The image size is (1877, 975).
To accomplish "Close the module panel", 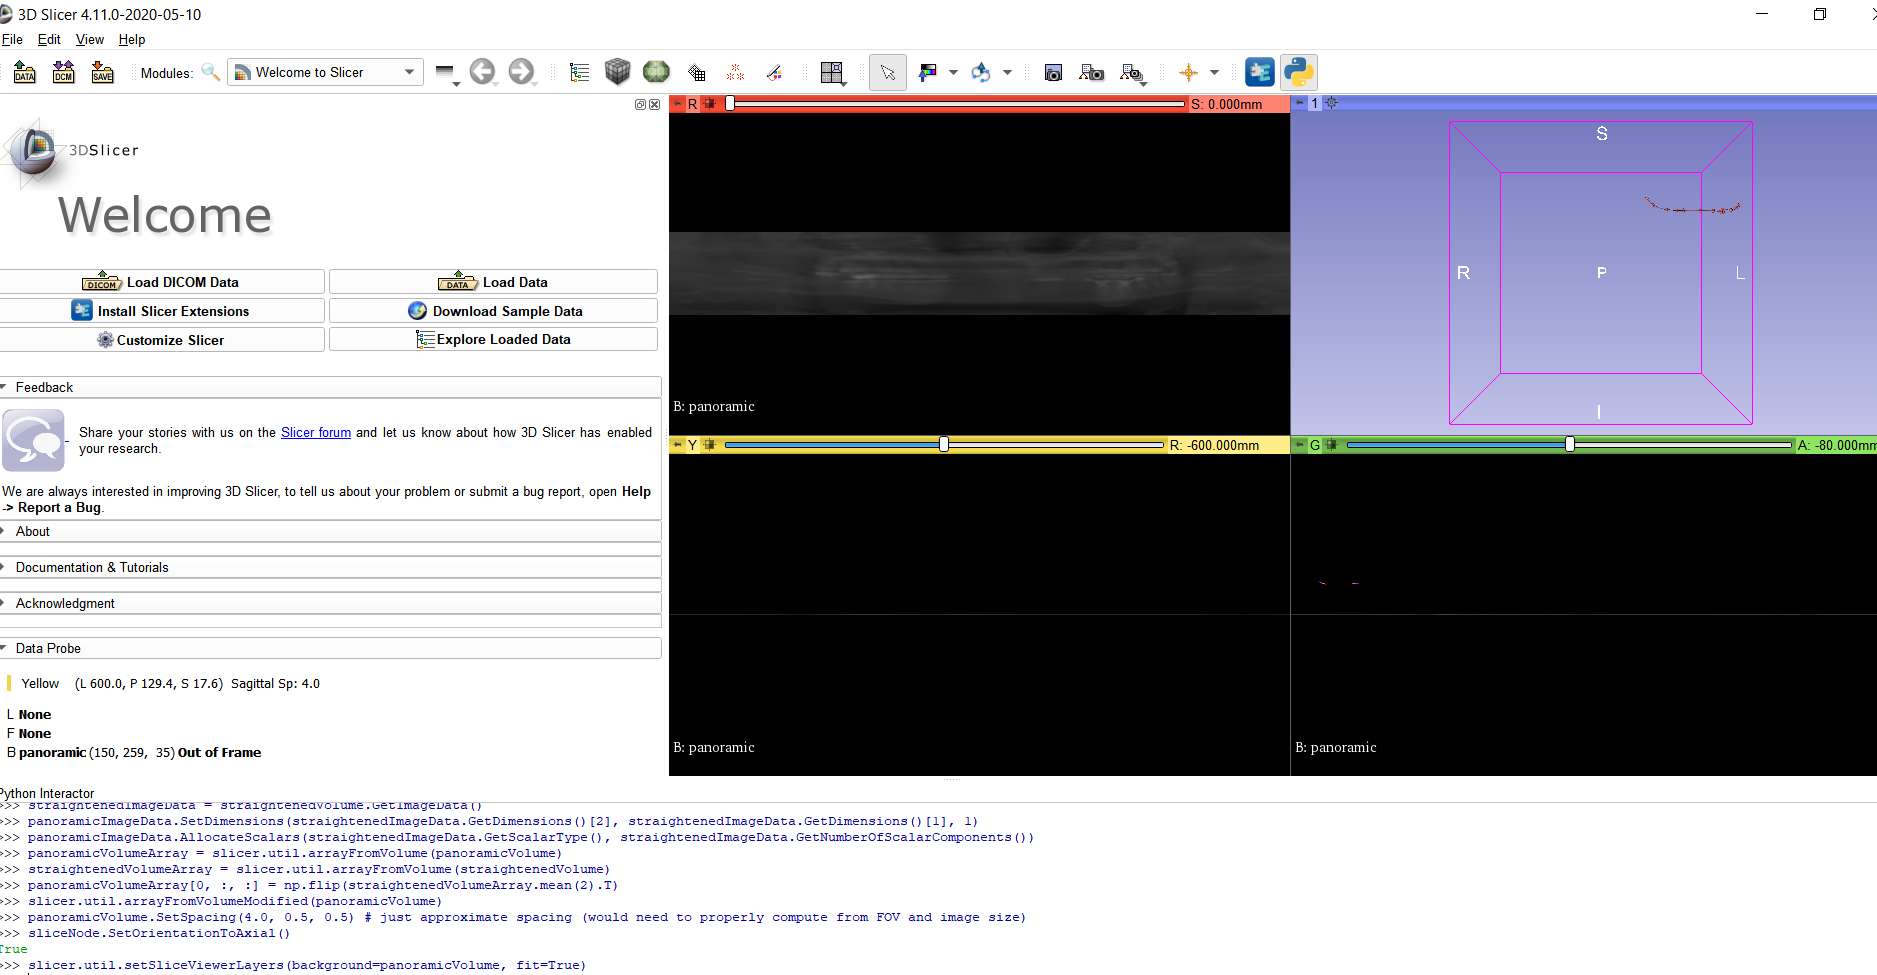I will [654, 104].
